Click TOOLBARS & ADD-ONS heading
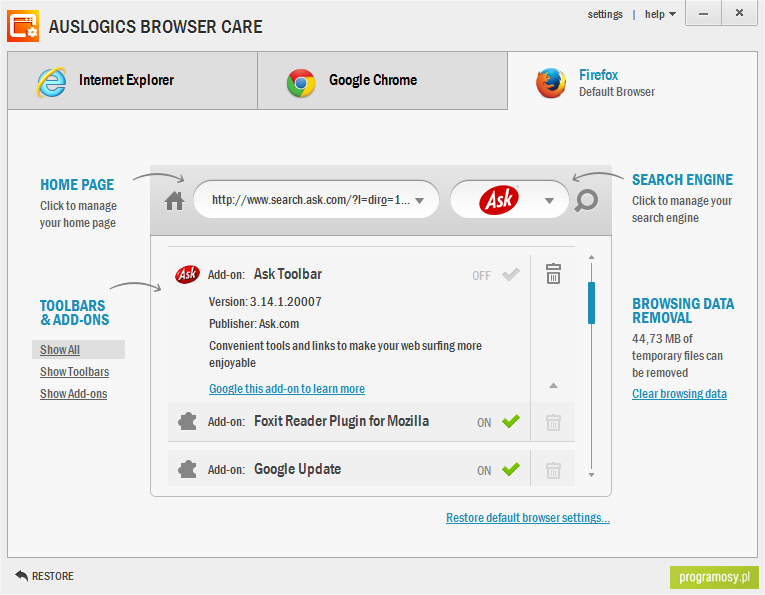Viewport: 765px width, 595px height. (x=75, y=313)
